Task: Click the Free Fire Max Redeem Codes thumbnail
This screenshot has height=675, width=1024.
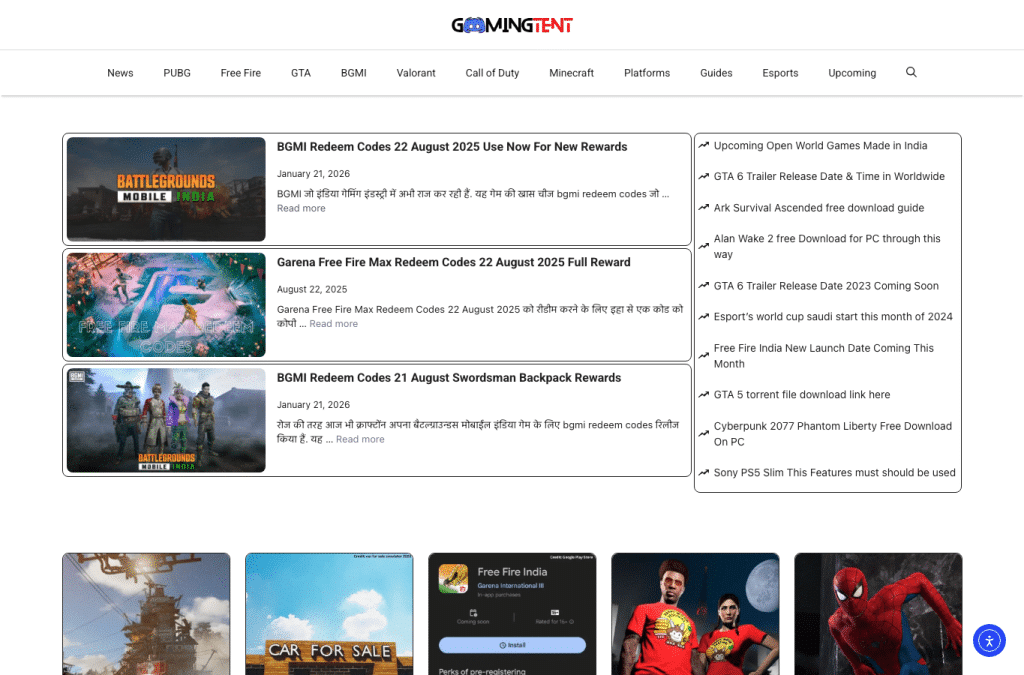Action: [166, 305]
